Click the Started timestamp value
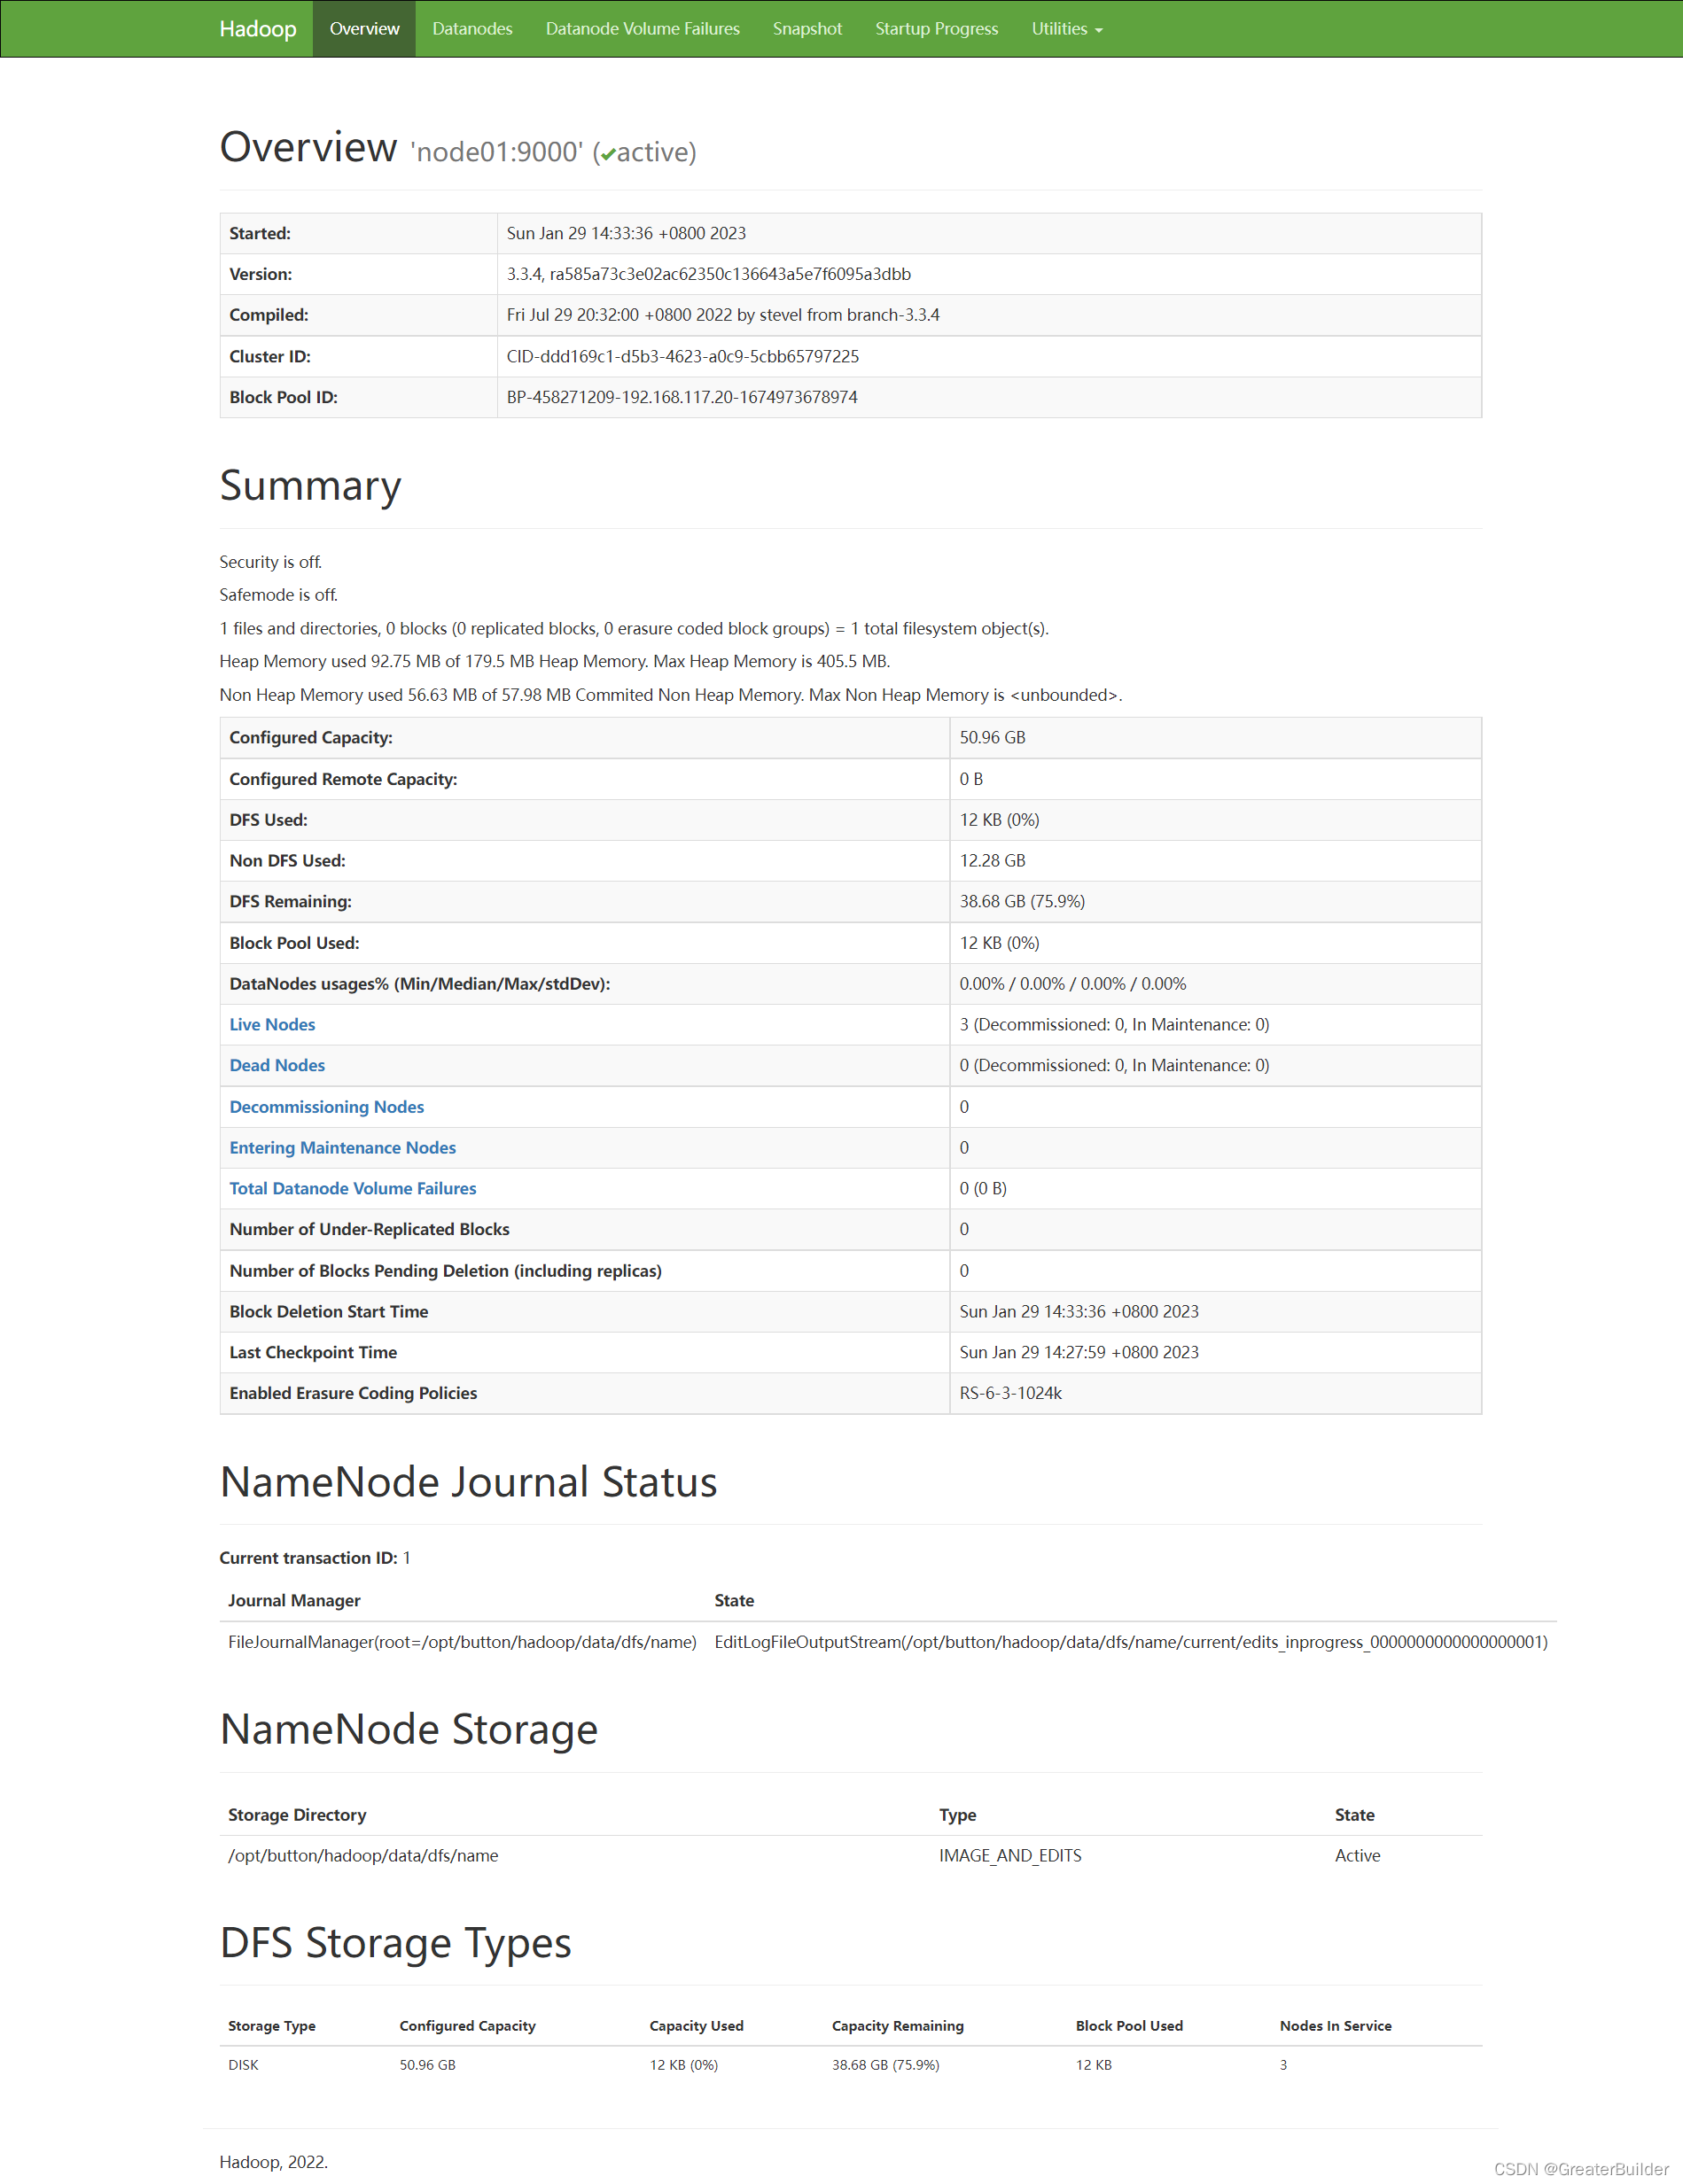This screenshot has width=1683, height=2184. point(626,233)
